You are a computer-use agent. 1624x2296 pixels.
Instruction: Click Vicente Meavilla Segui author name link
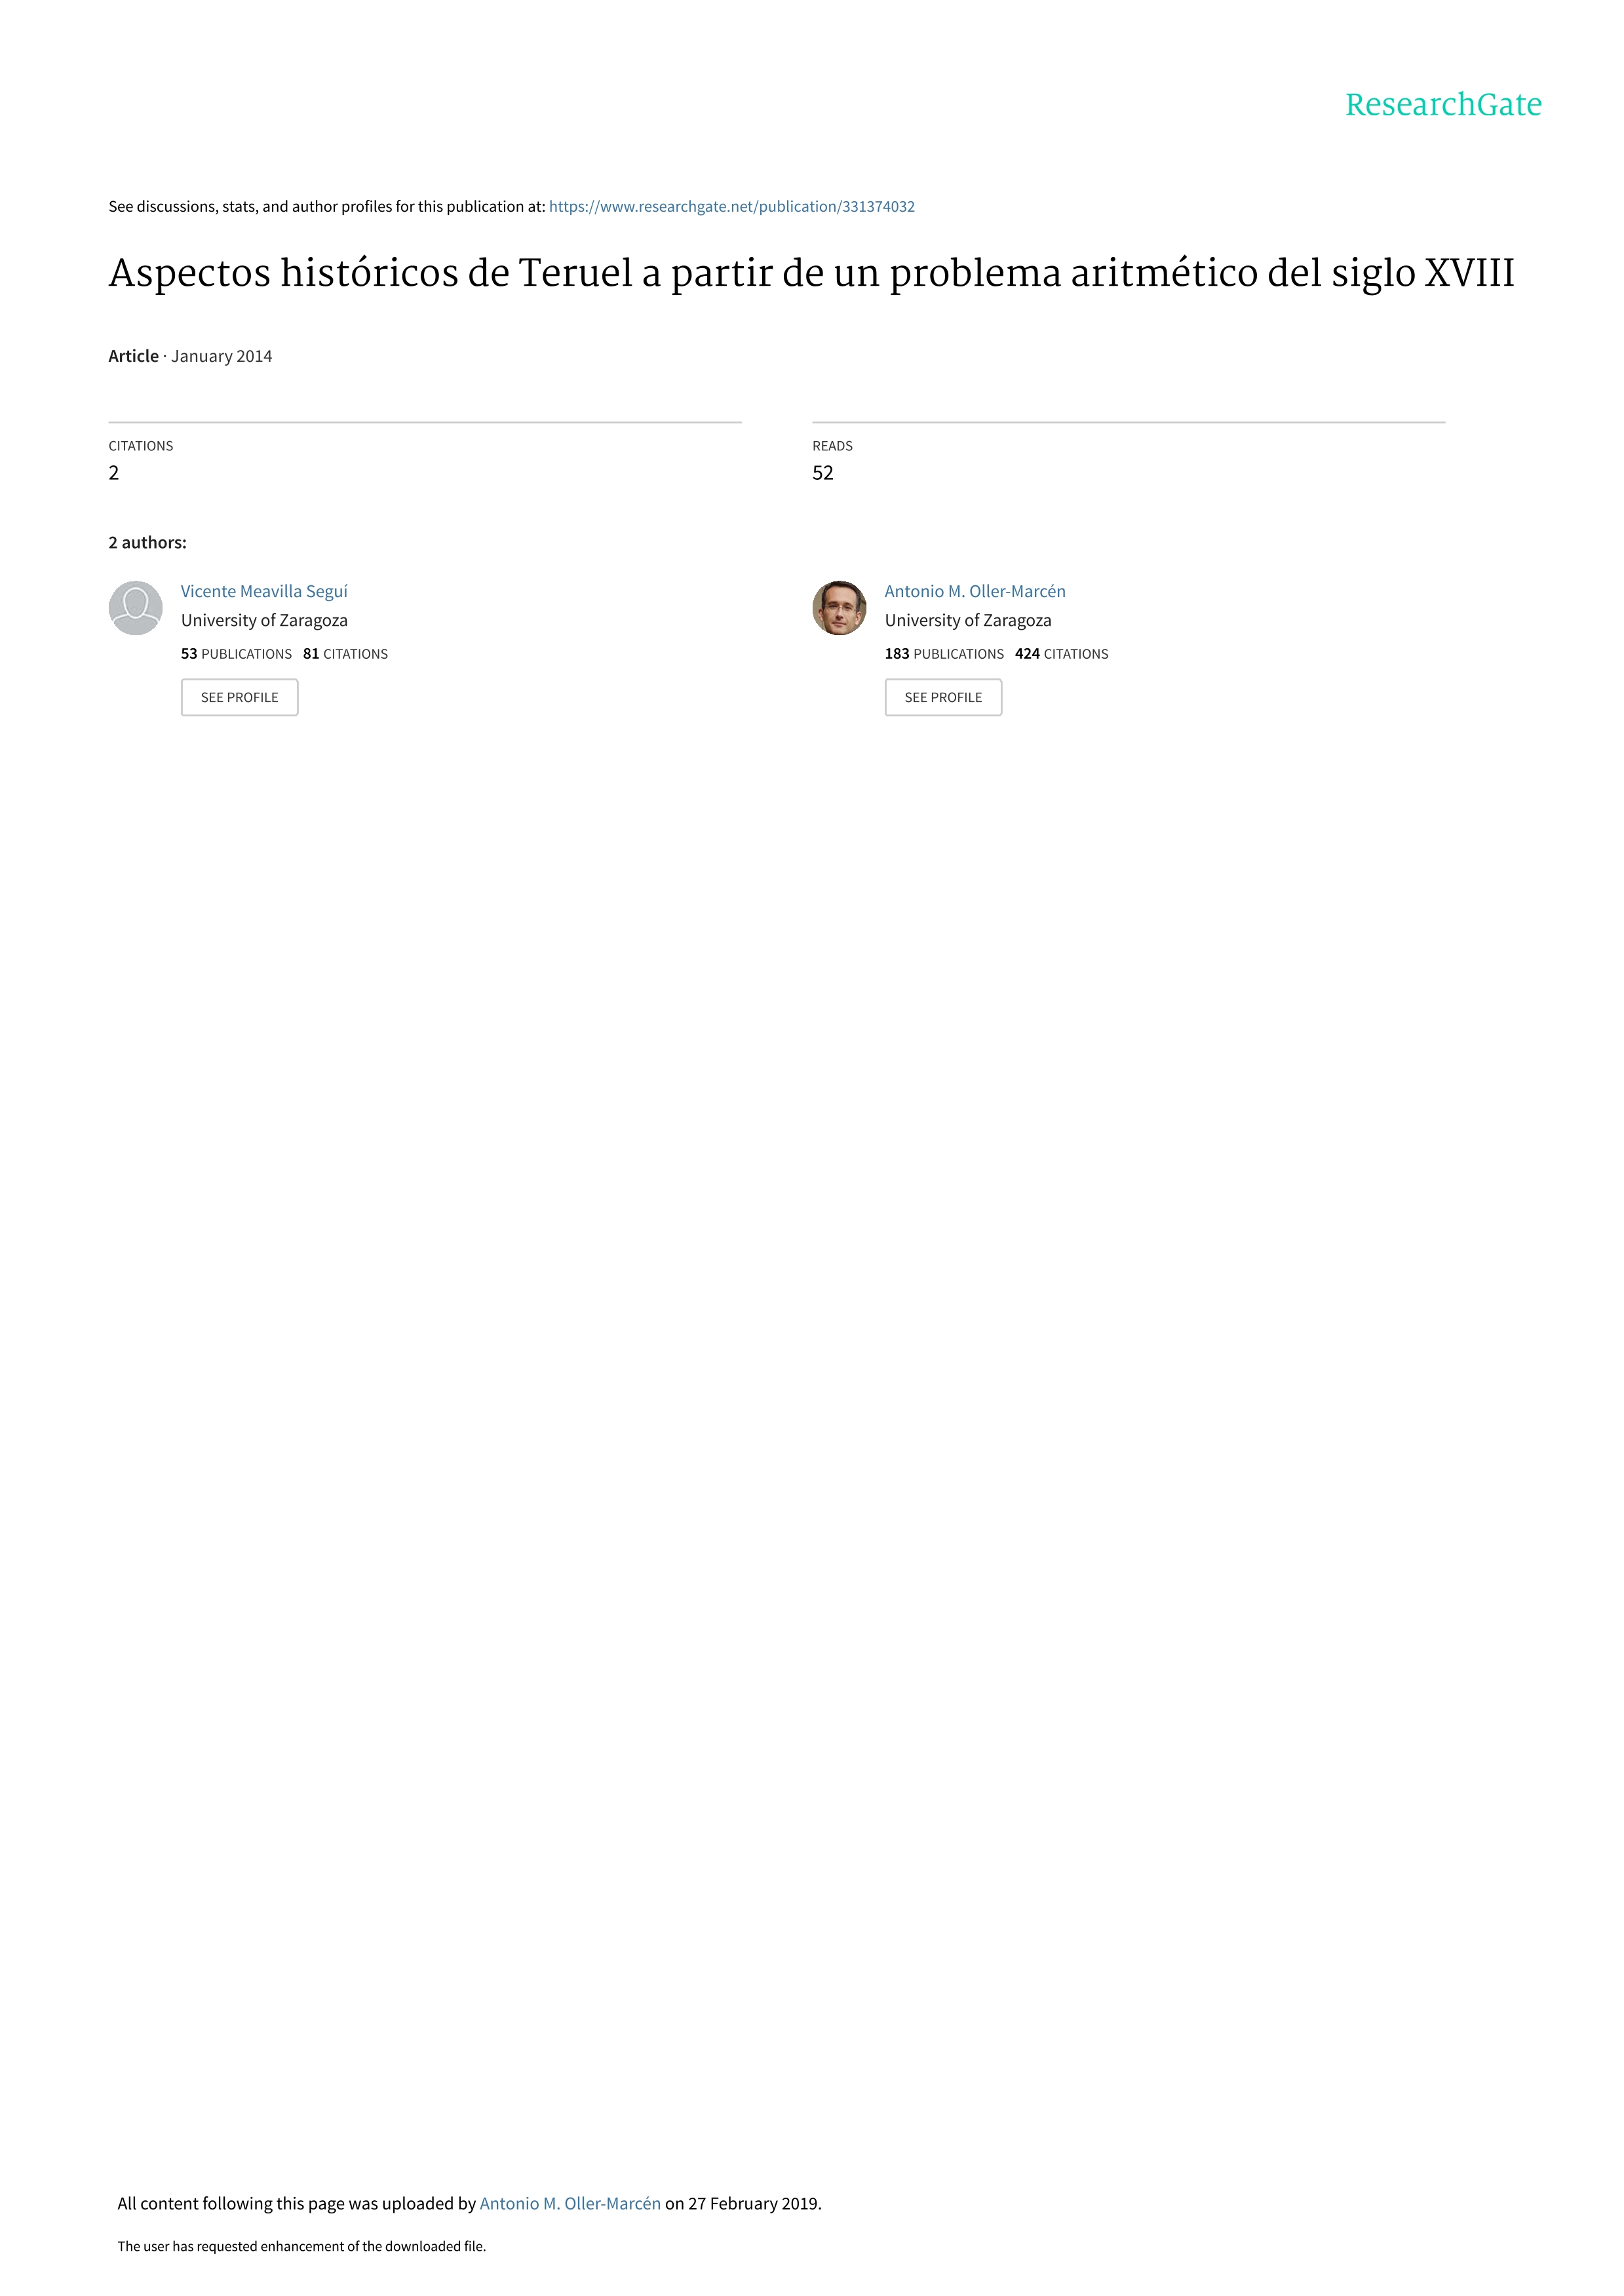[x=263, y=591]
